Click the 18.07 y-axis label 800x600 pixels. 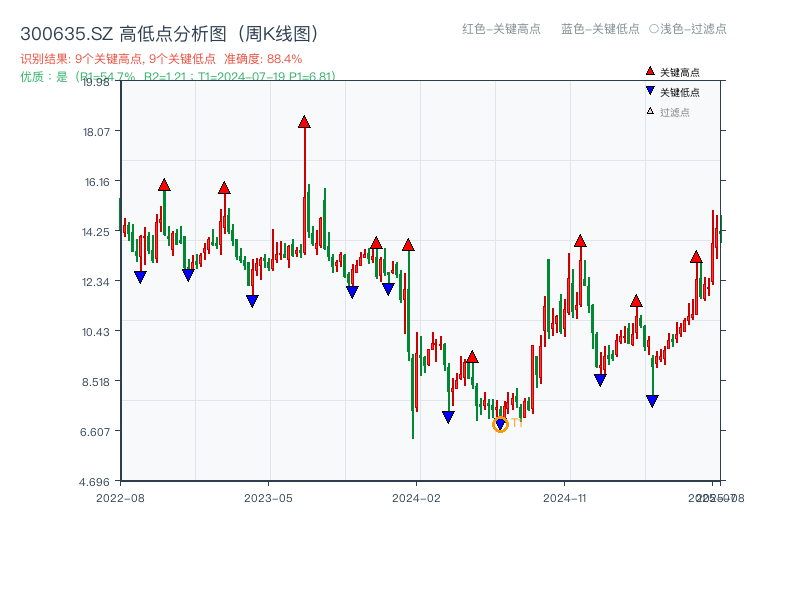[x=96, y=132]
